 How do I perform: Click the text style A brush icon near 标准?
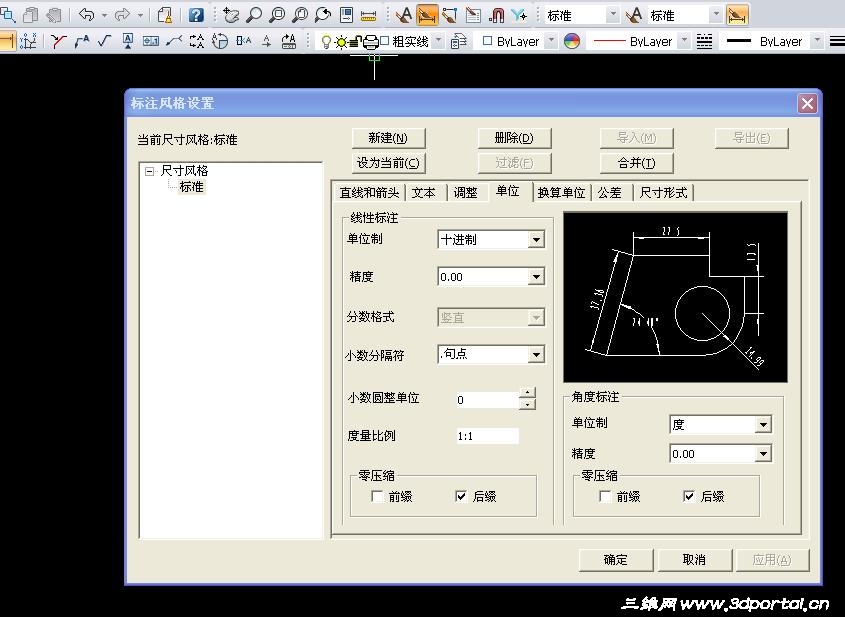(634, 15)
